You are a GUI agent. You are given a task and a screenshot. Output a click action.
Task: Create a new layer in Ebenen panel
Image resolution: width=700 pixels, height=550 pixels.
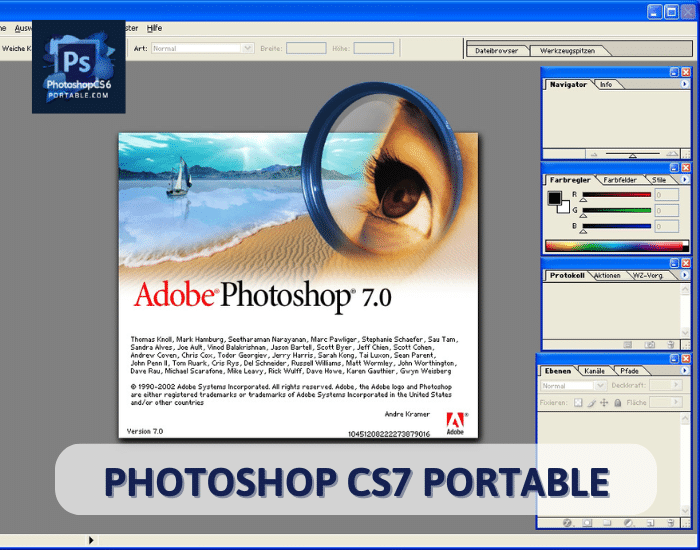coord(650,523)
